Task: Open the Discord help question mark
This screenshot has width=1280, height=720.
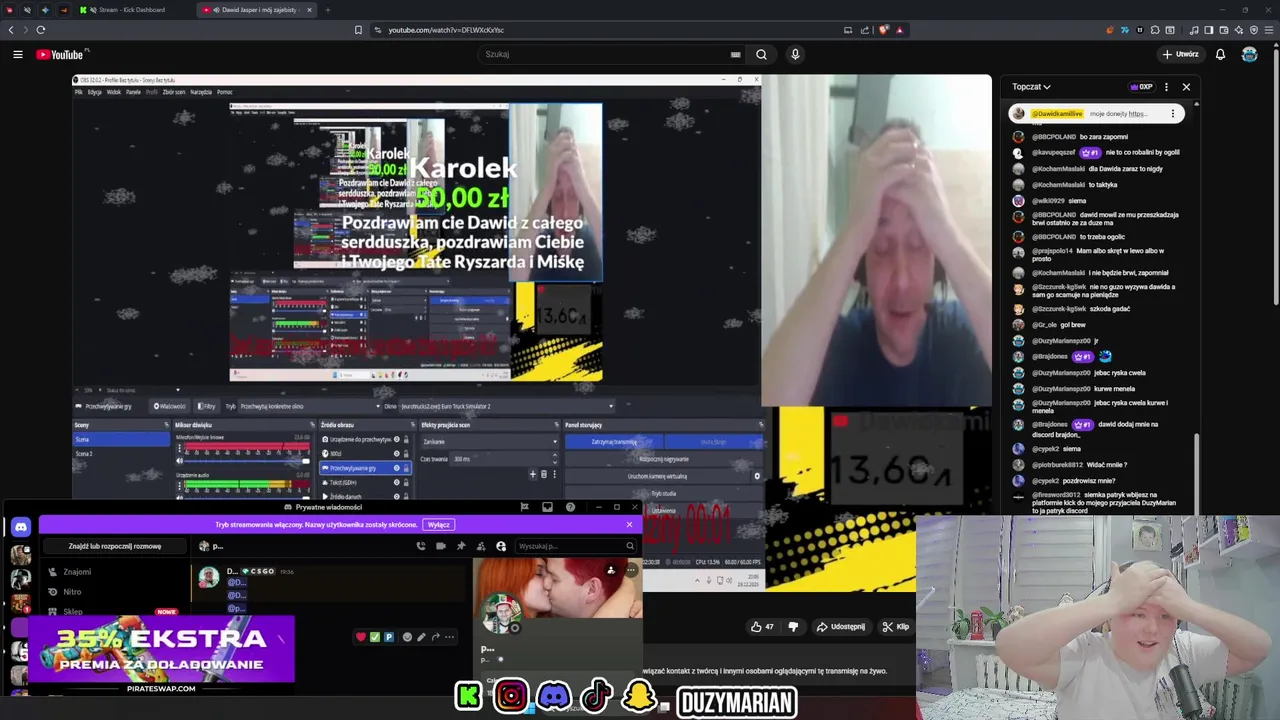Action: 570,507
